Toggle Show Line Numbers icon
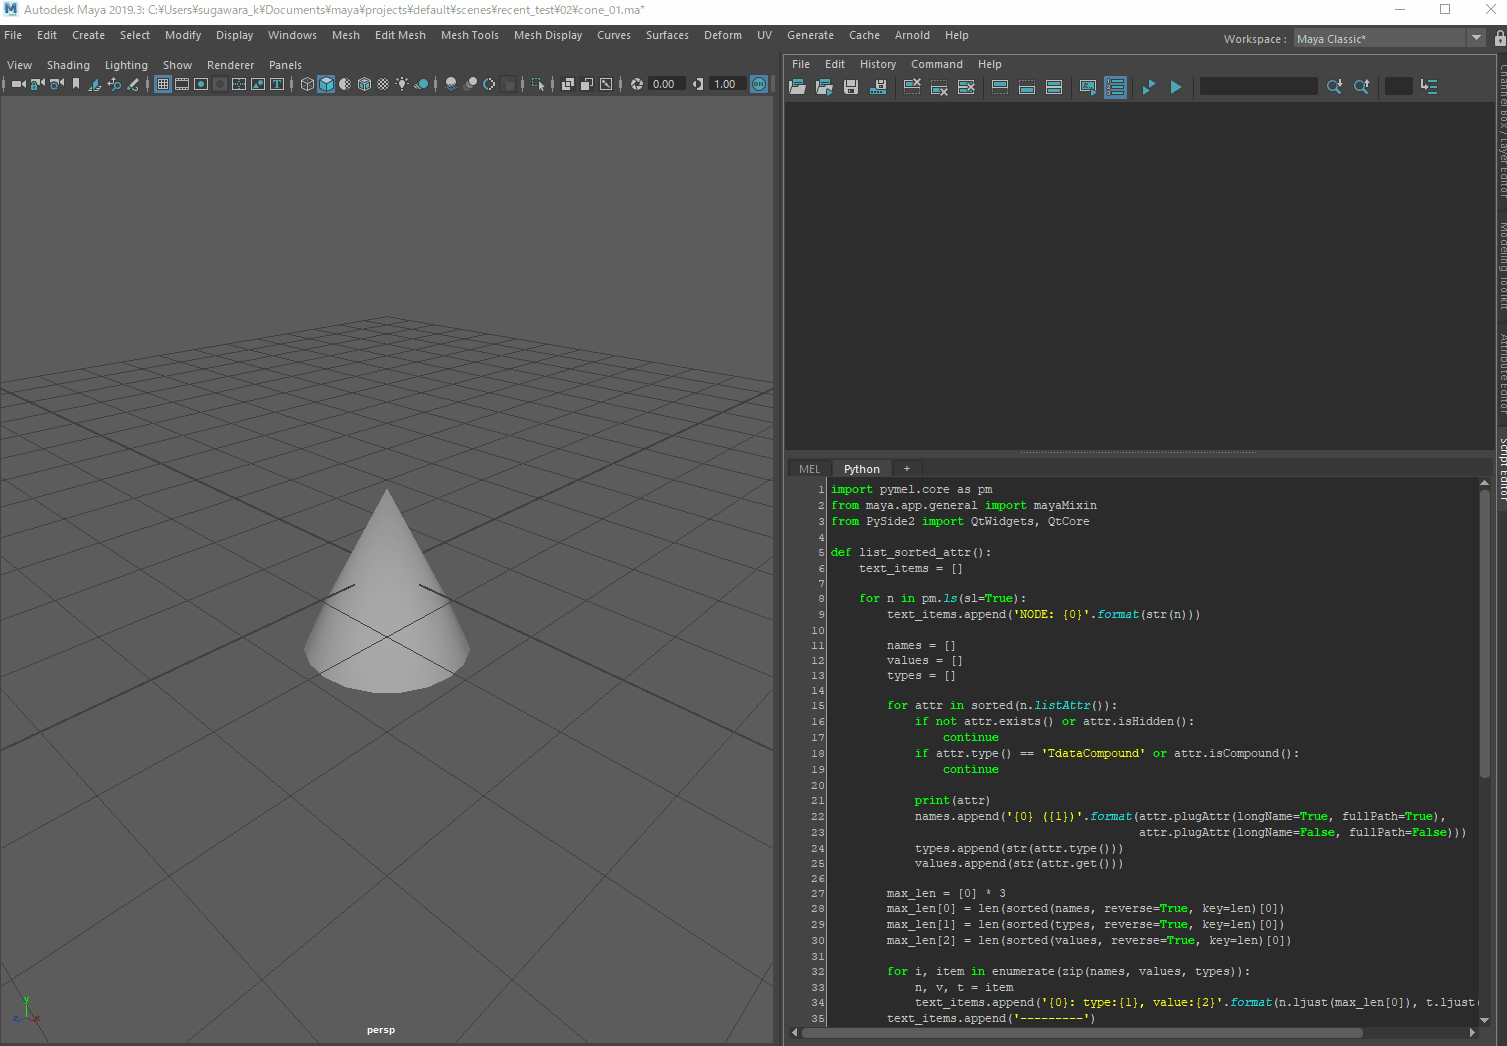Image resolution: width=1507 pixels, height=1046 pixels. [x=1115, y=87]
